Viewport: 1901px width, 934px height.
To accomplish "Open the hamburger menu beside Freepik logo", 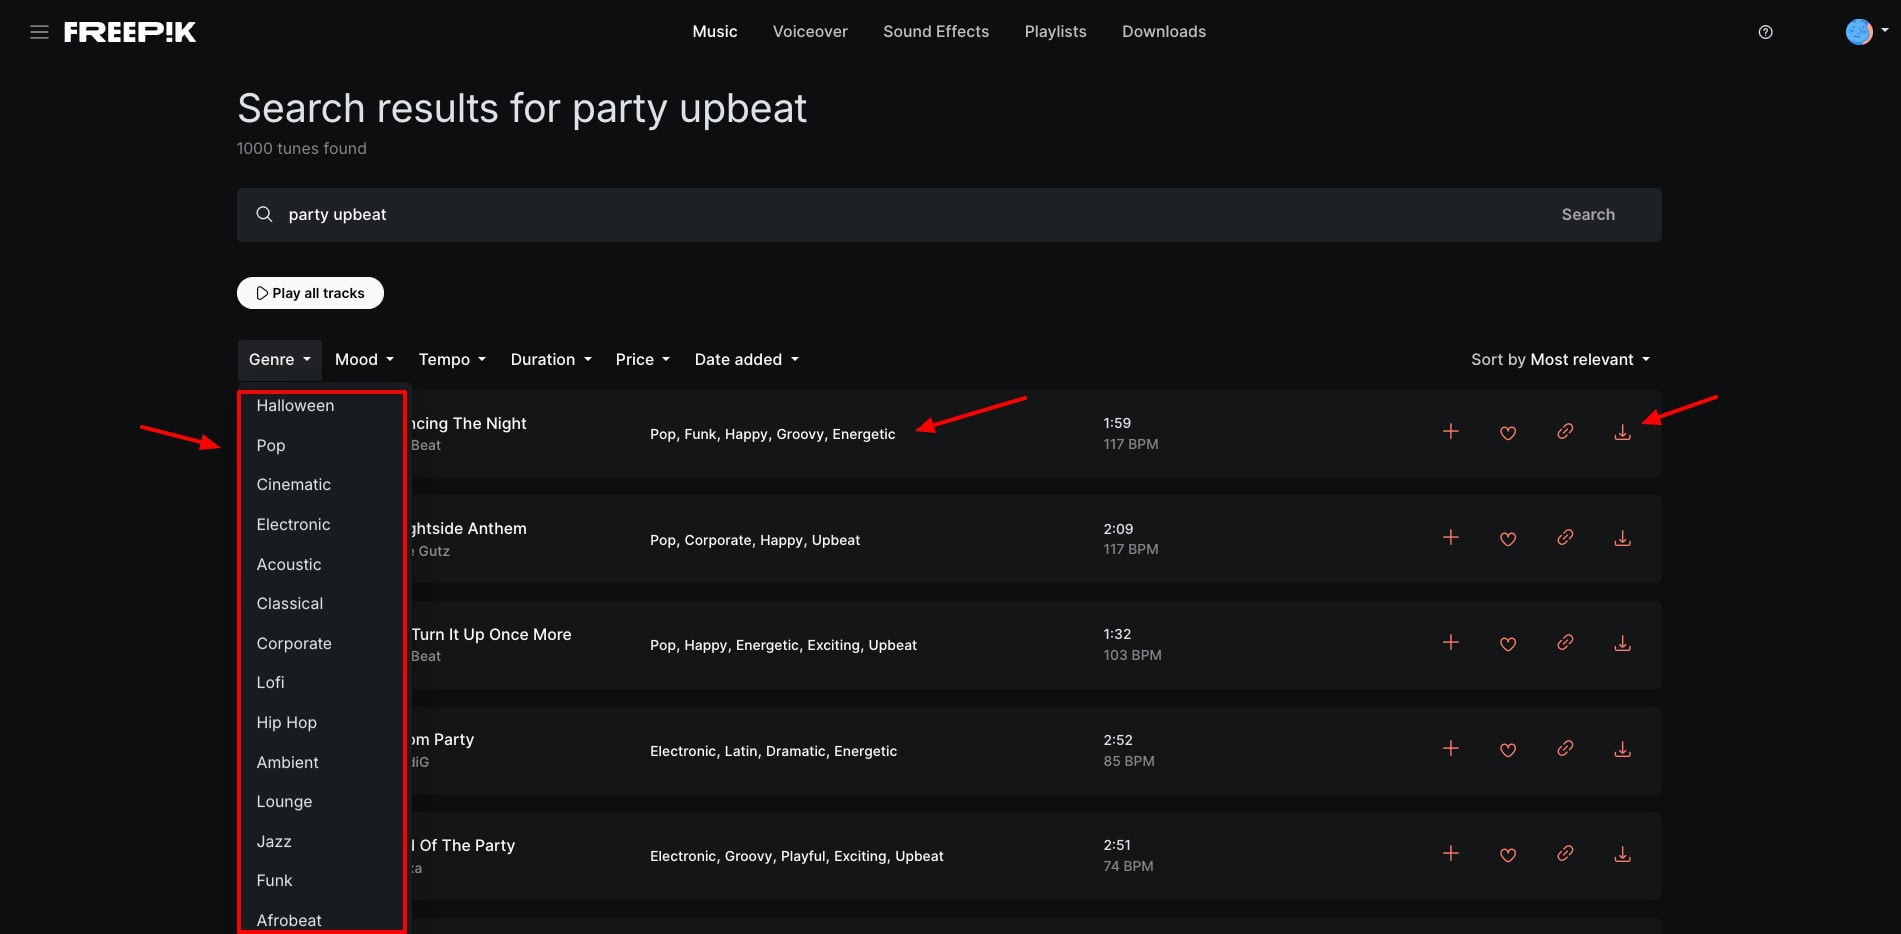I will click(x=39, y=32).
